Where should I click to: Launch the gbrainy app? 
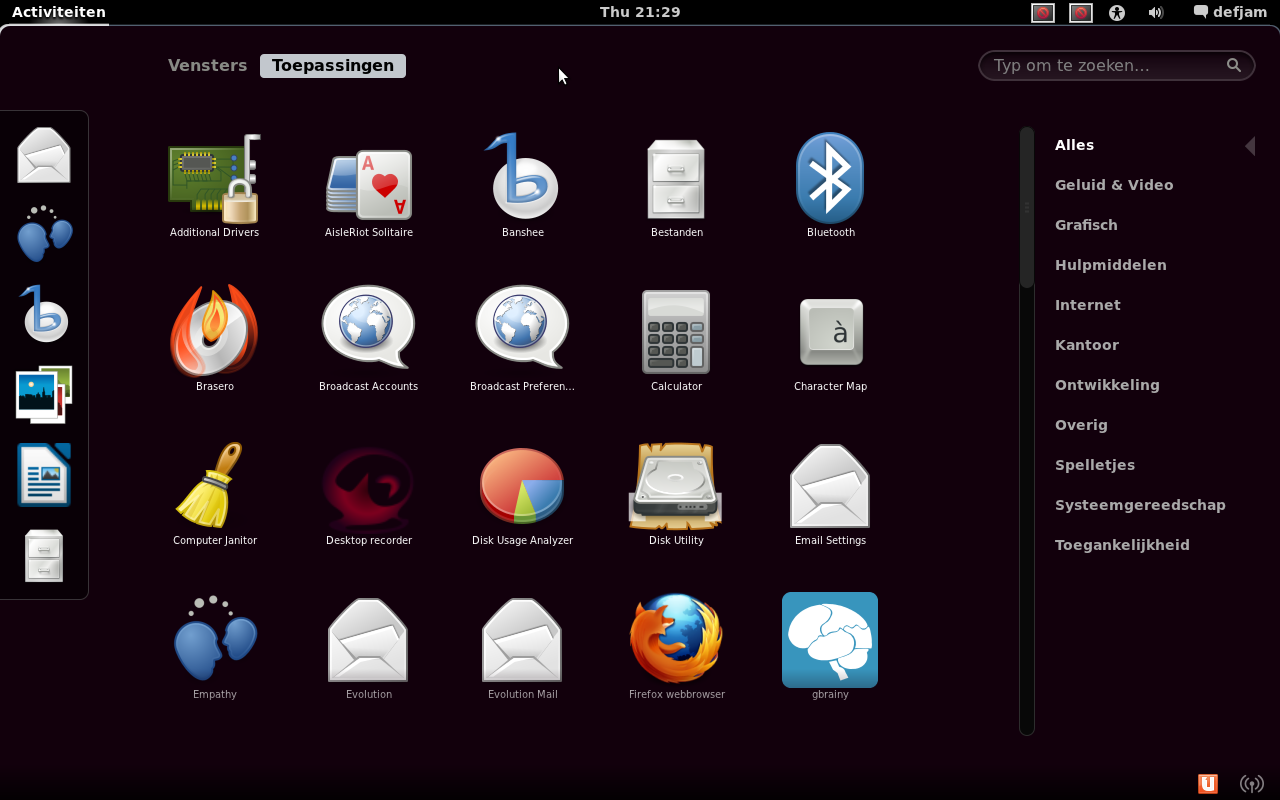pos(830,640)
